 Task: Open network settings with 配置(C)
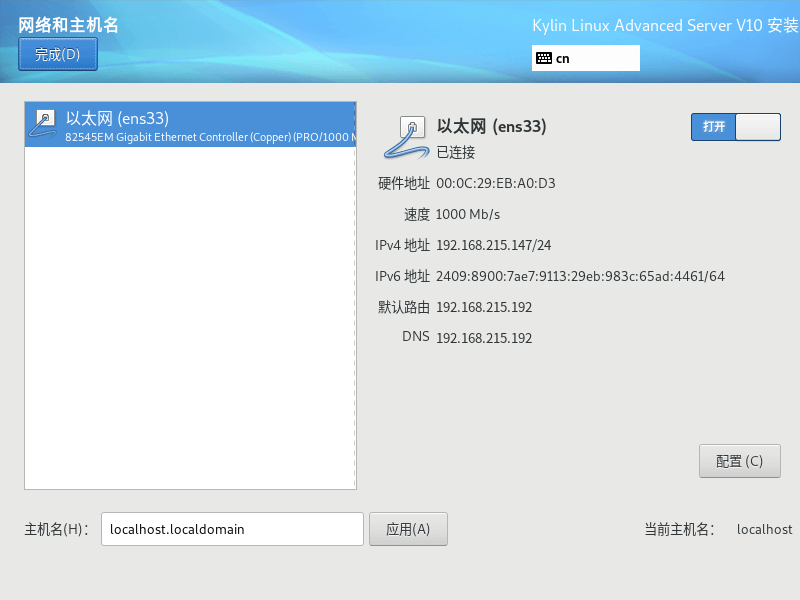click(739, 461)
